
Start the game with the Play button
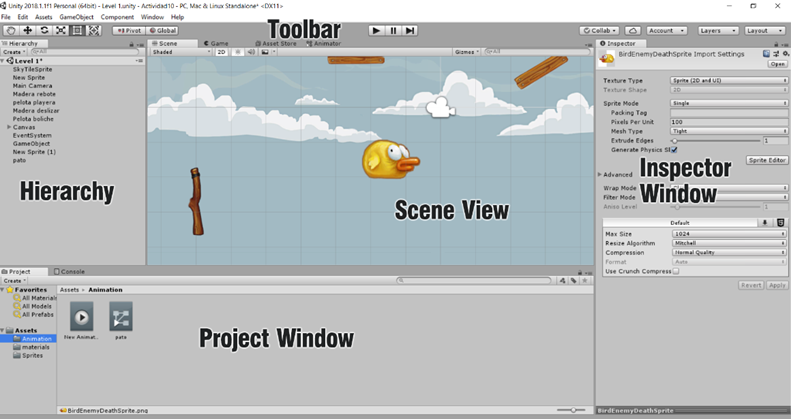[376, 31]
